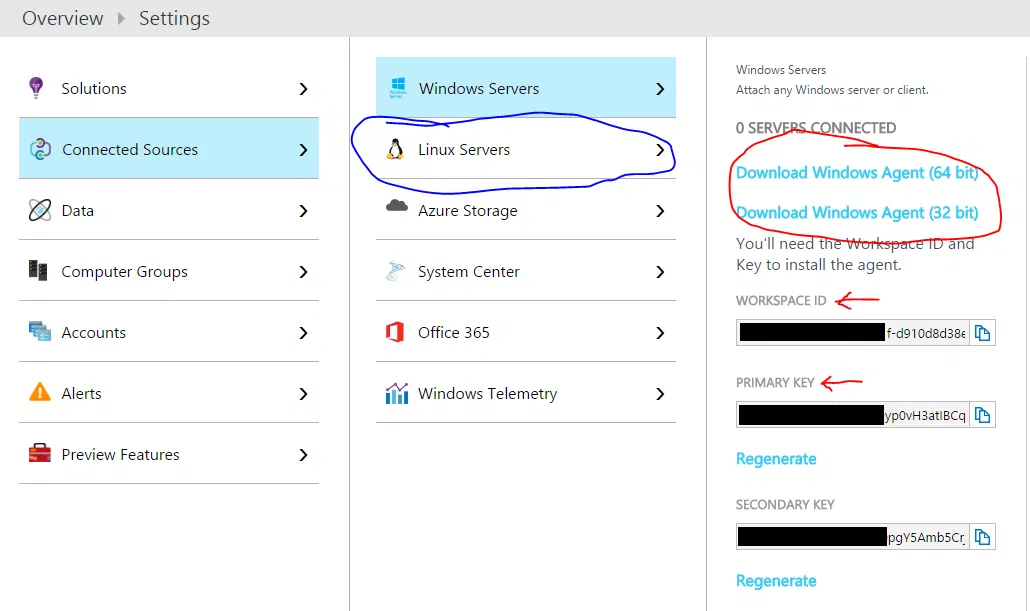The image size is (1030, 611).
Task: Click the Windows Servers logo icon
Action: (x=398, y=87)
